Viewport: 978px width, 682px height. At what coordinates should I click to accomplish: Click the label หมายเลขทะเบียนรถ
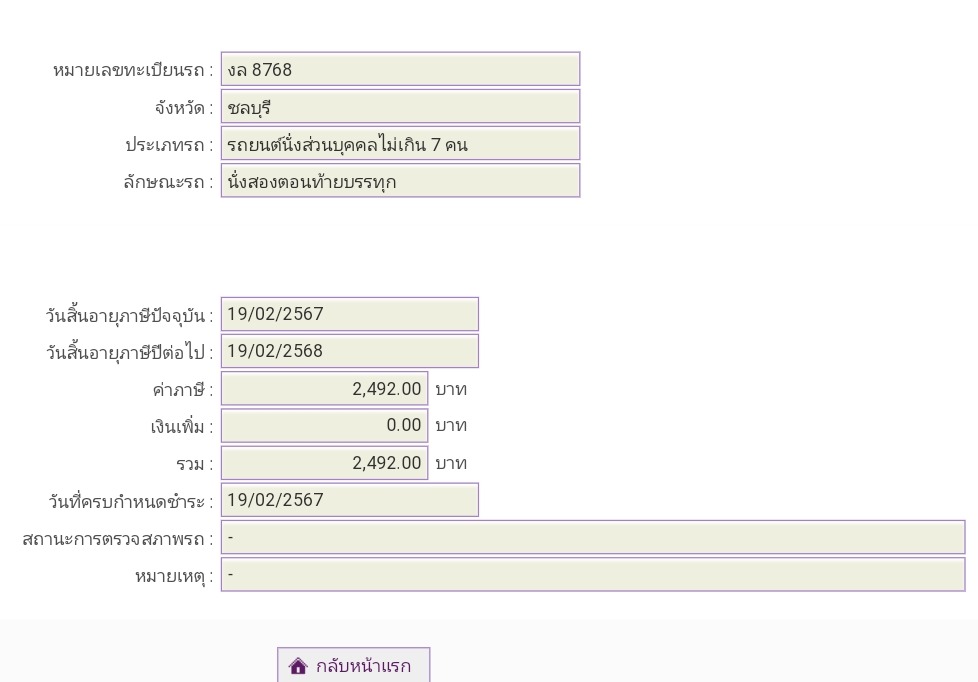coord(133,71)
